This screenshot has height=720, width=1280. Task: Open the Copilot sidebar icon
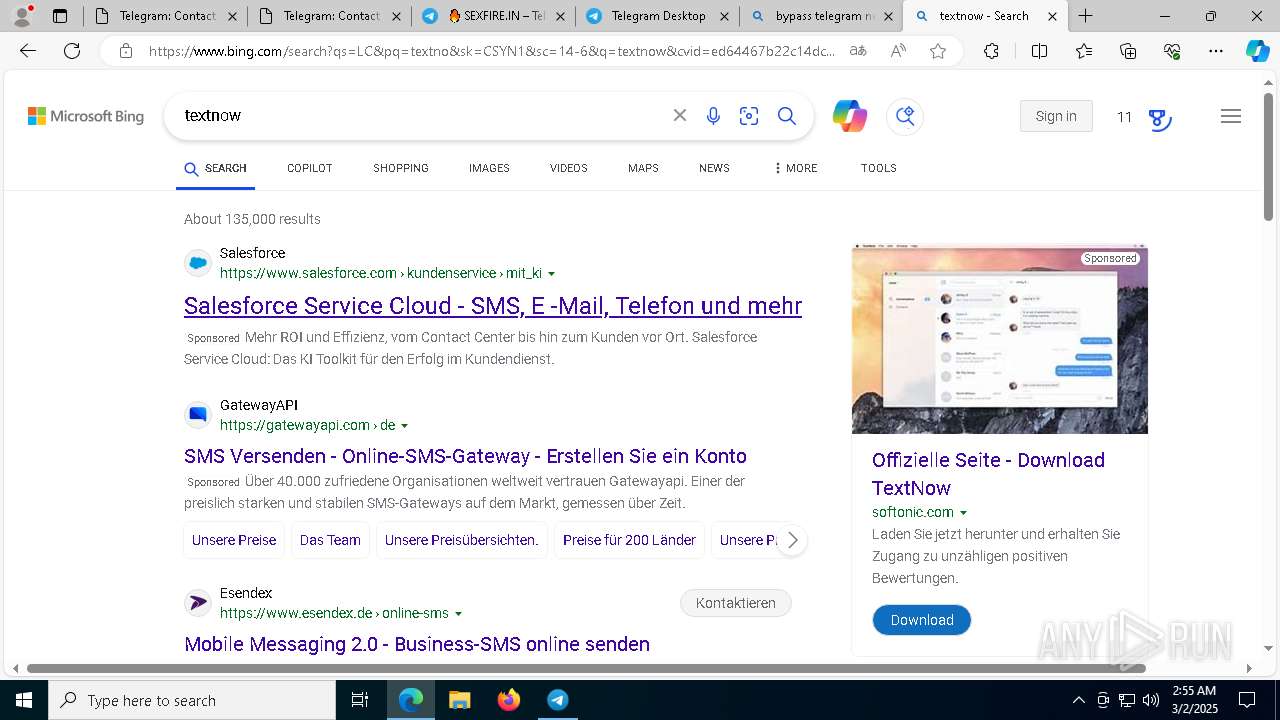(1257, 51)
